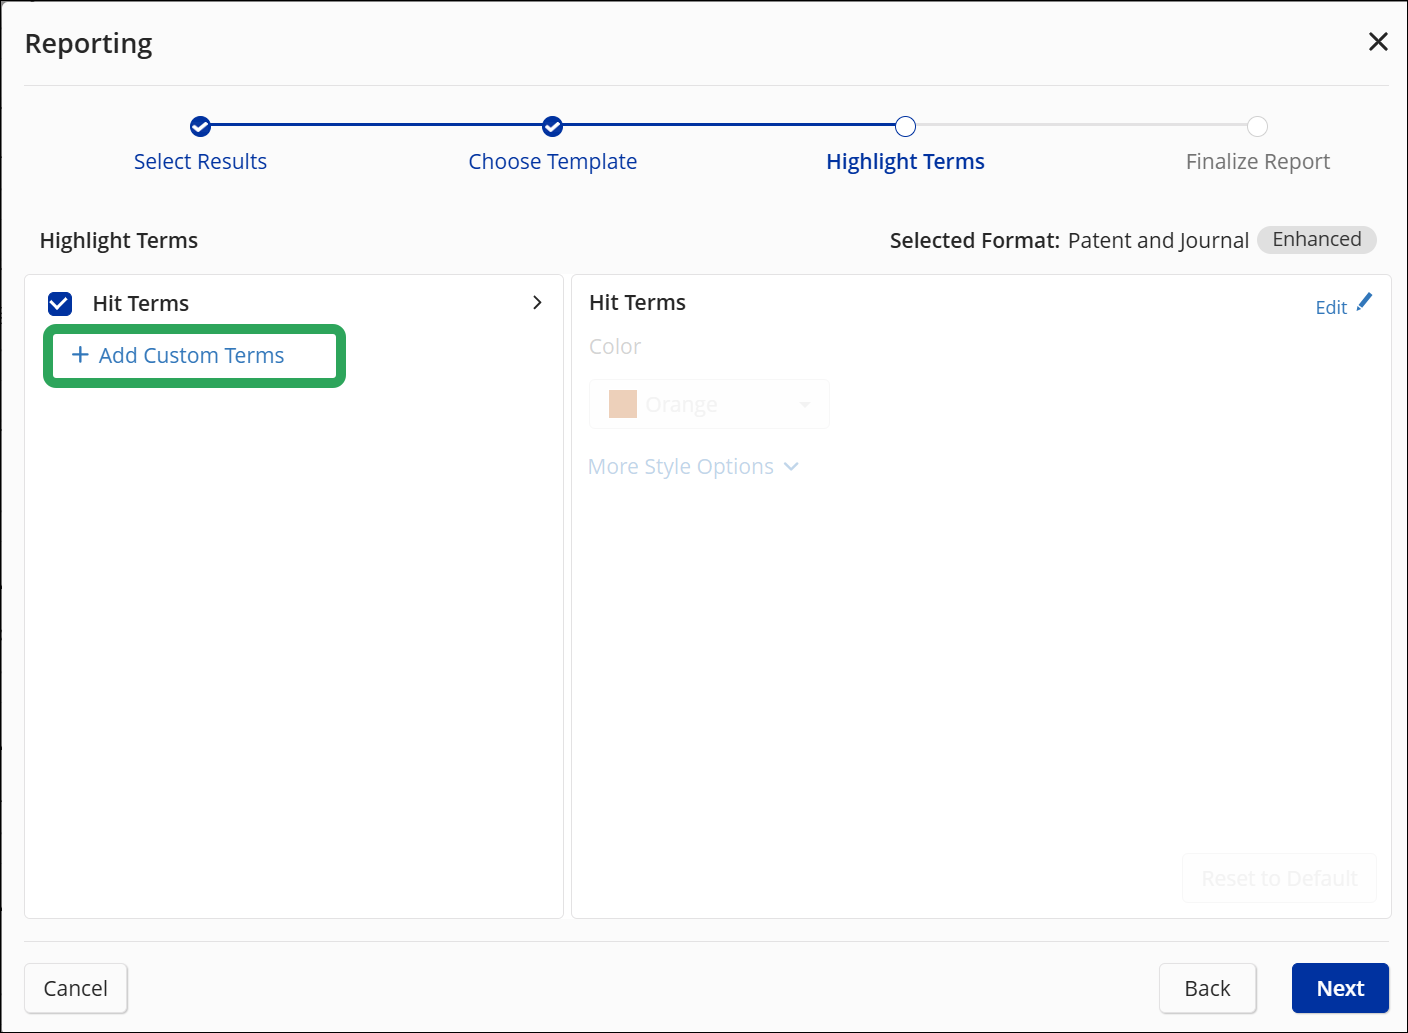Open Edit for Hit Terms styling
This screenshot has width=1408, height=1033.
[x=1331, y=306]
